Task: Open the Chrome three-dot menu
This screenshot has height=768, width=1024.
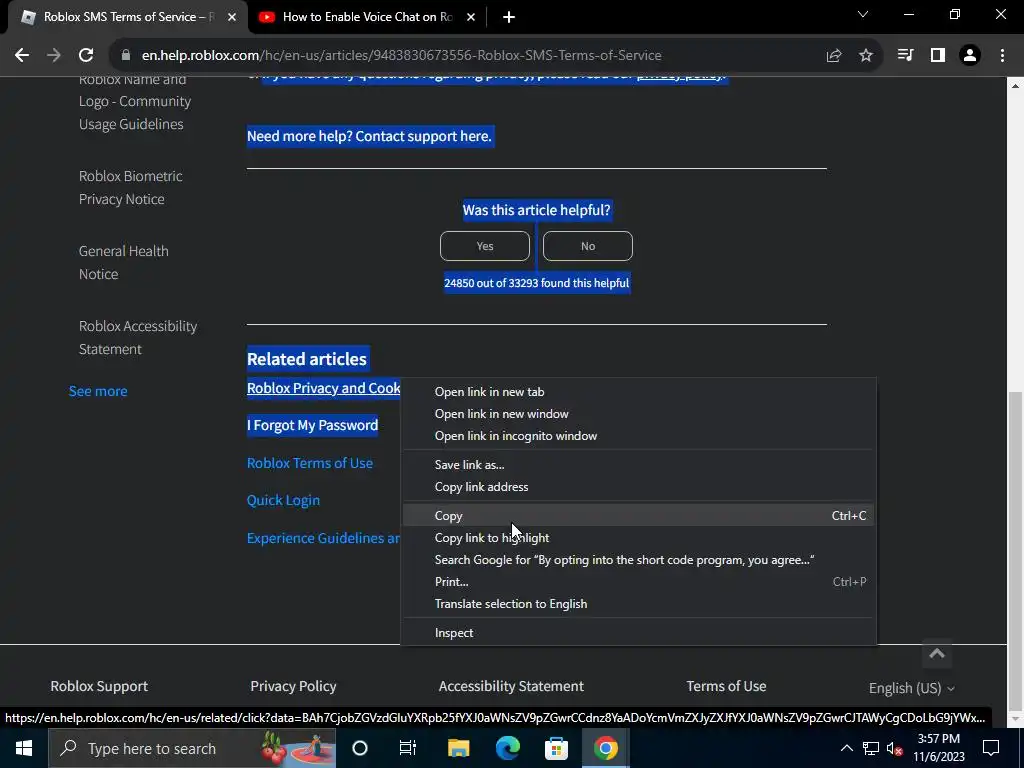Action: click(x=1002, y=56)
